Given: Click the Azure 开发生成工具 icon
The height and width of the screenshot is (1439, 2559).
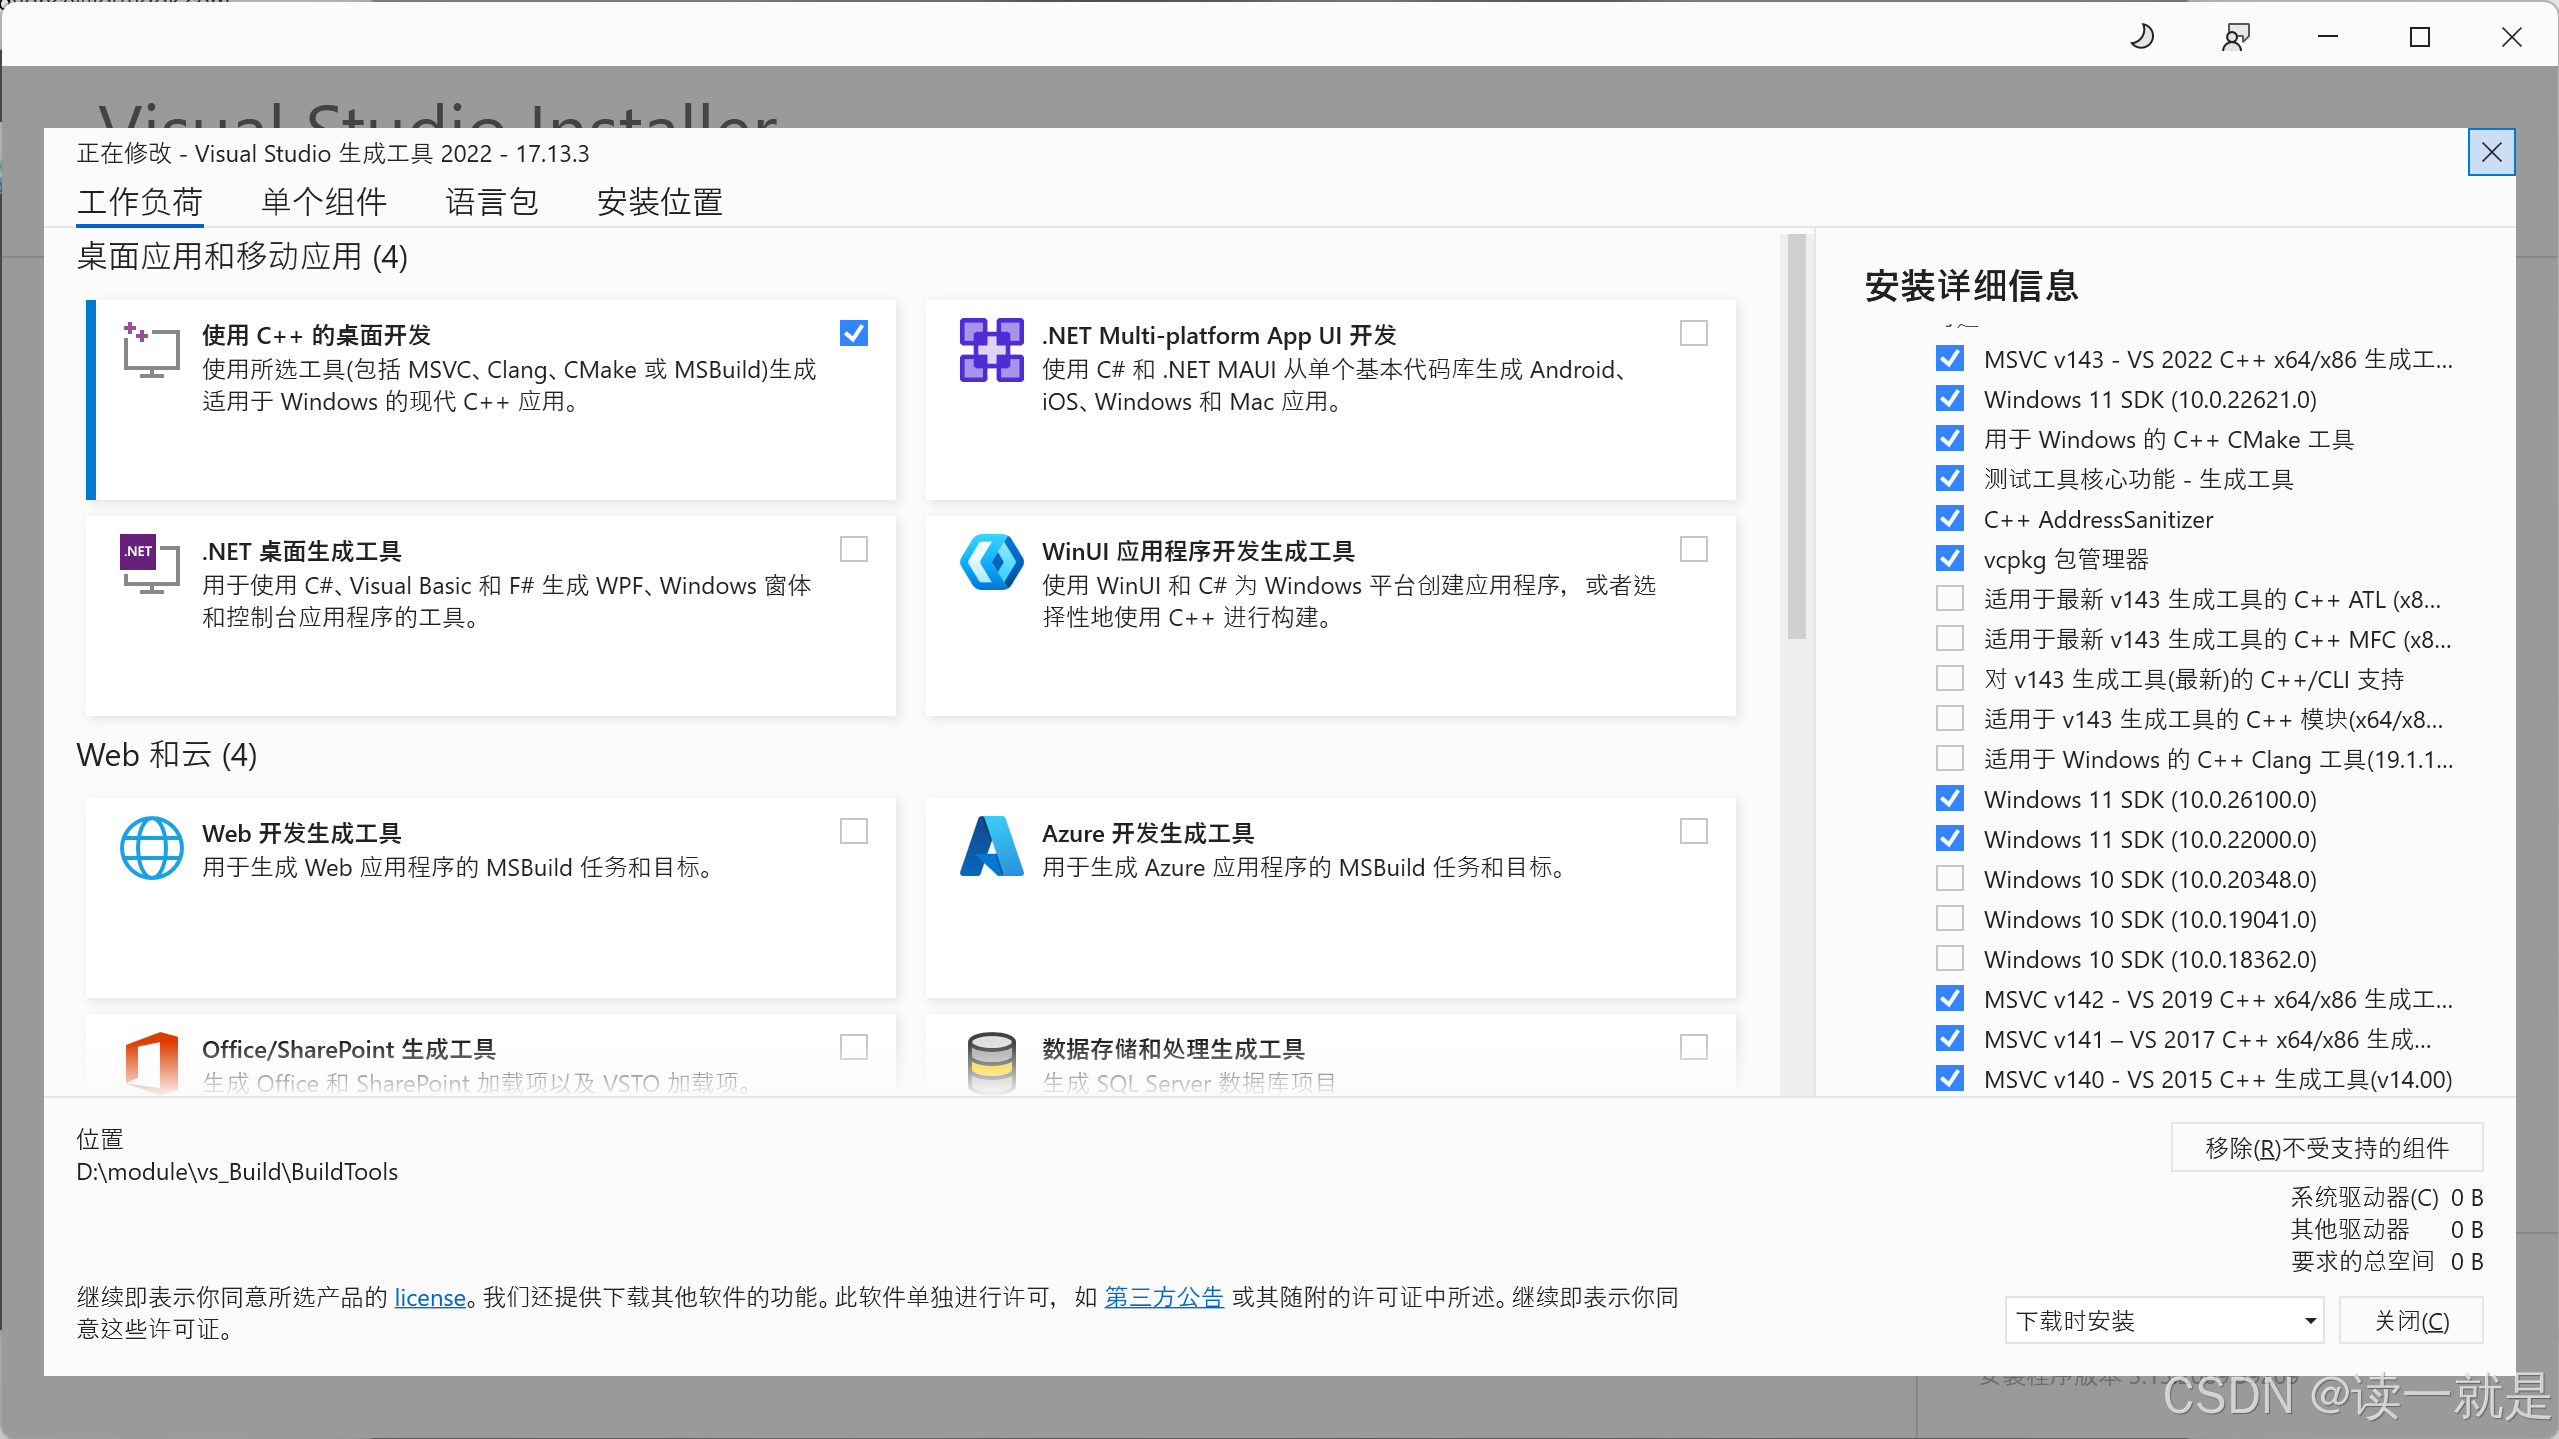Looking at the screenshot, I should pyautogui.click(x=990, y=847).
